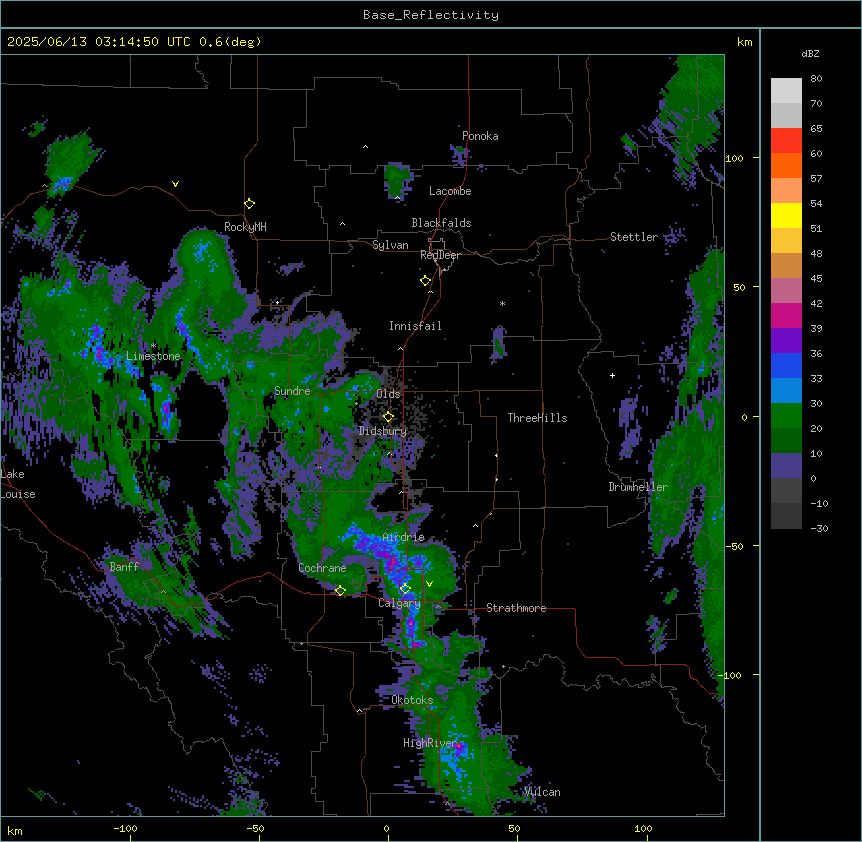Click the Strathmore city label
This screenshot has width=862, height=842.
(516, 608)
